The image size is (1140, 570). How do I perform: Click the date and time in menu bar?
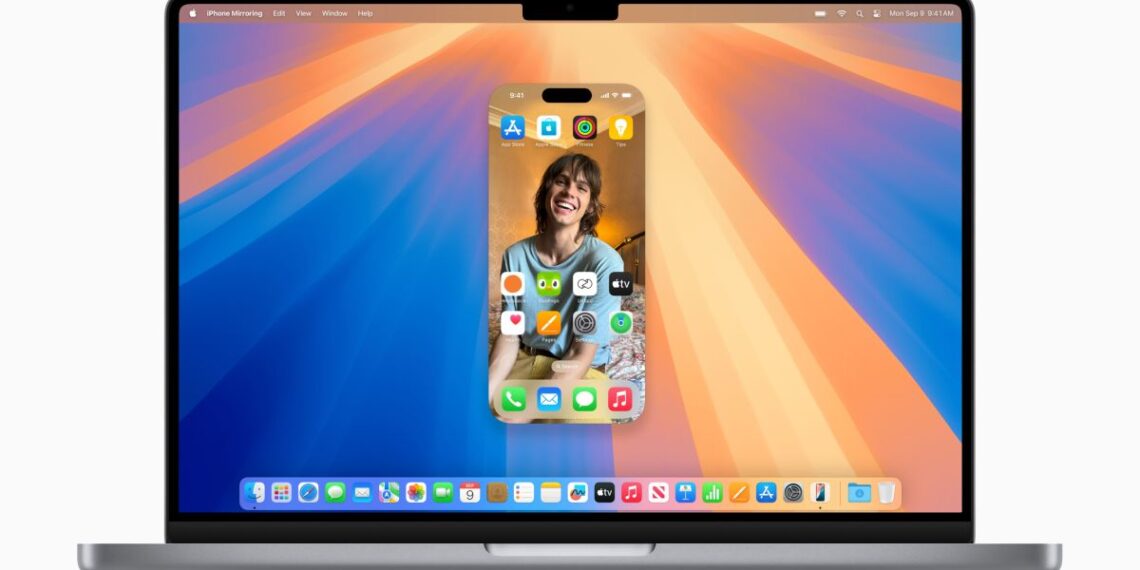[921, 13]
